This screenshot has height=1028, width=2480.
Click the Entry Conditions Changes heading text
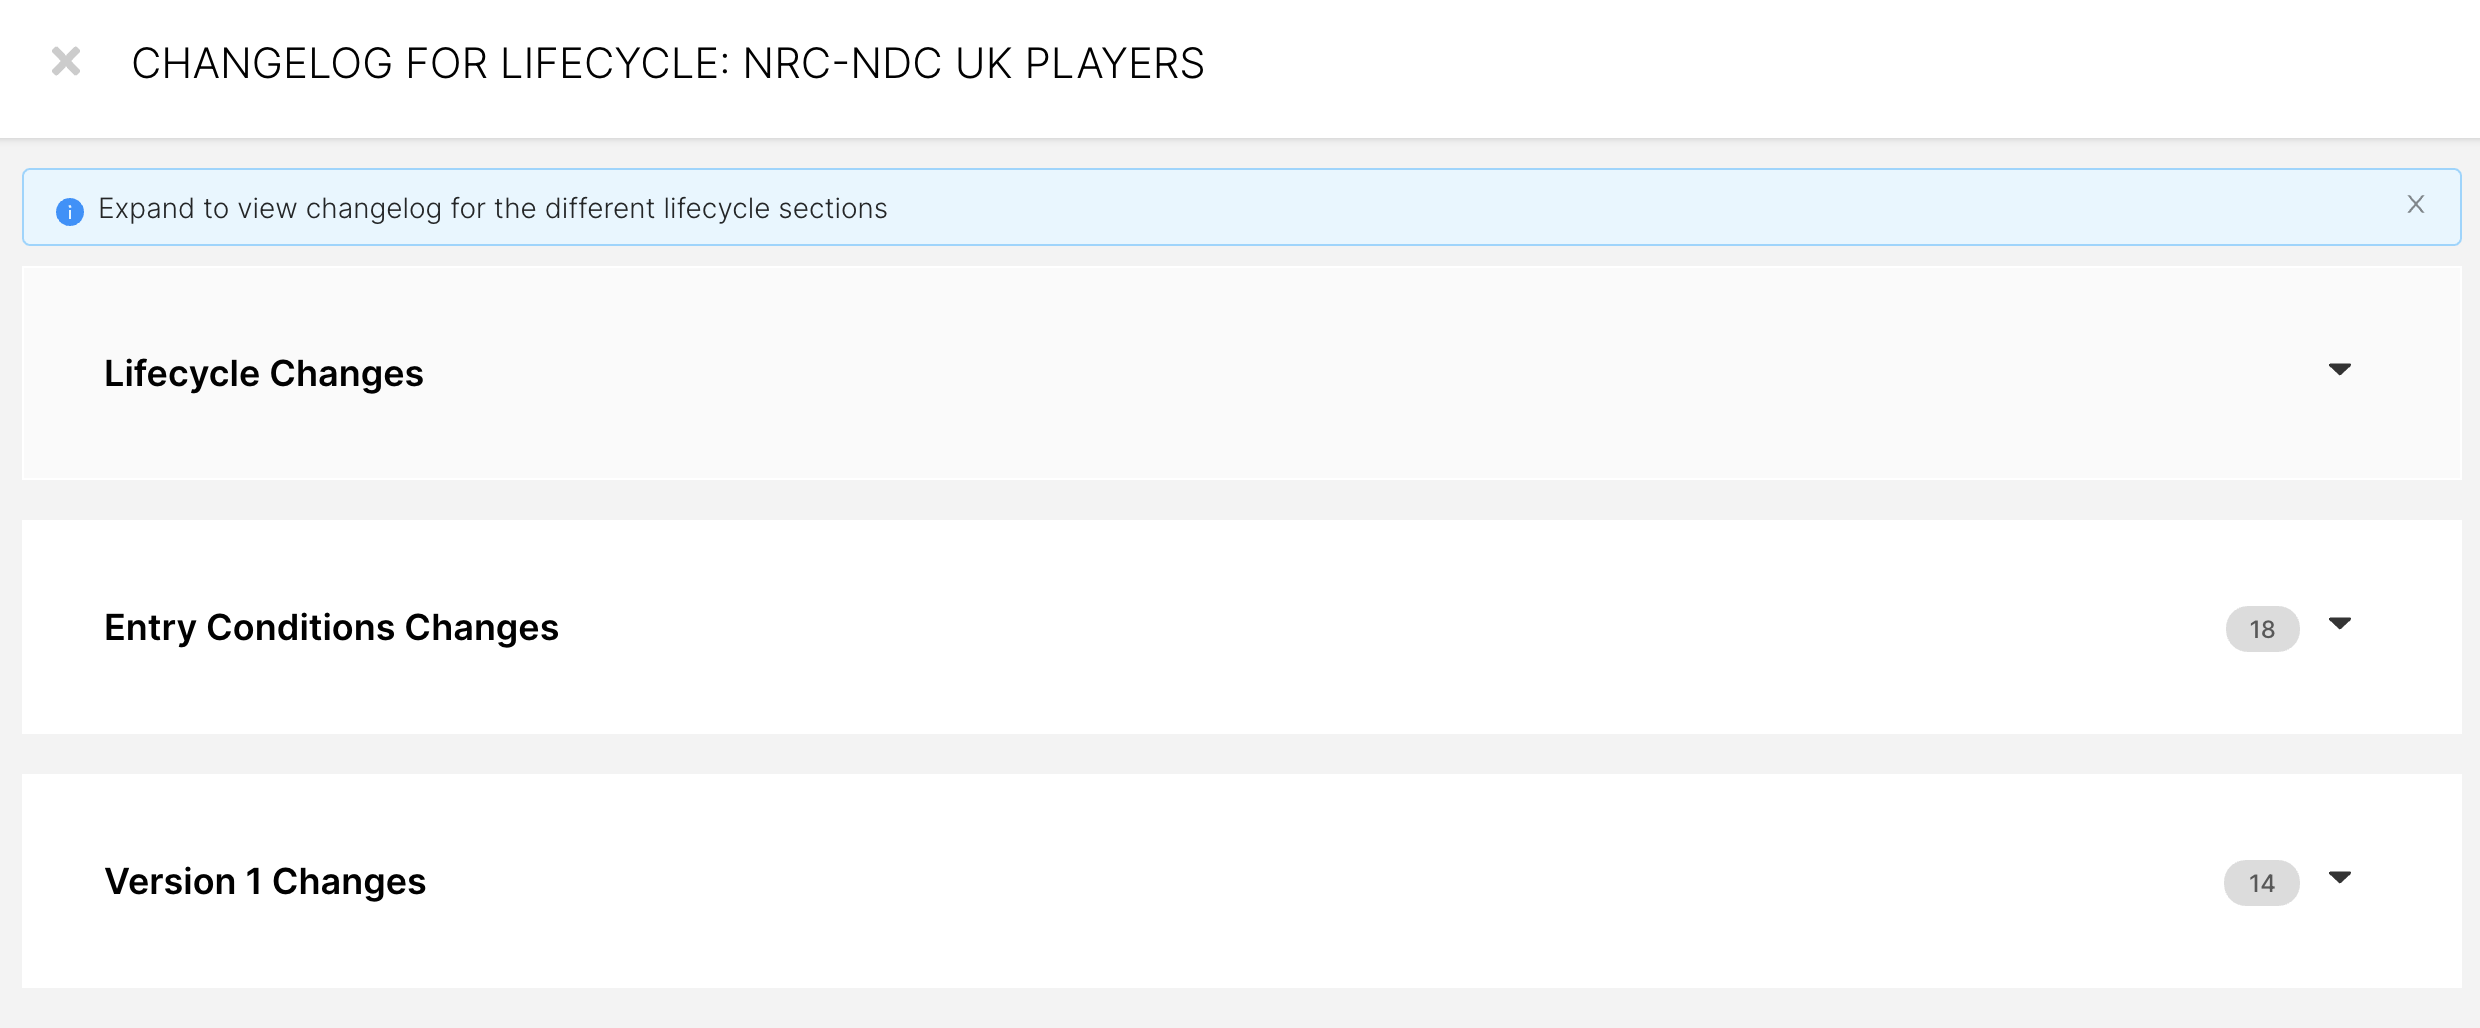pos(331,627)
